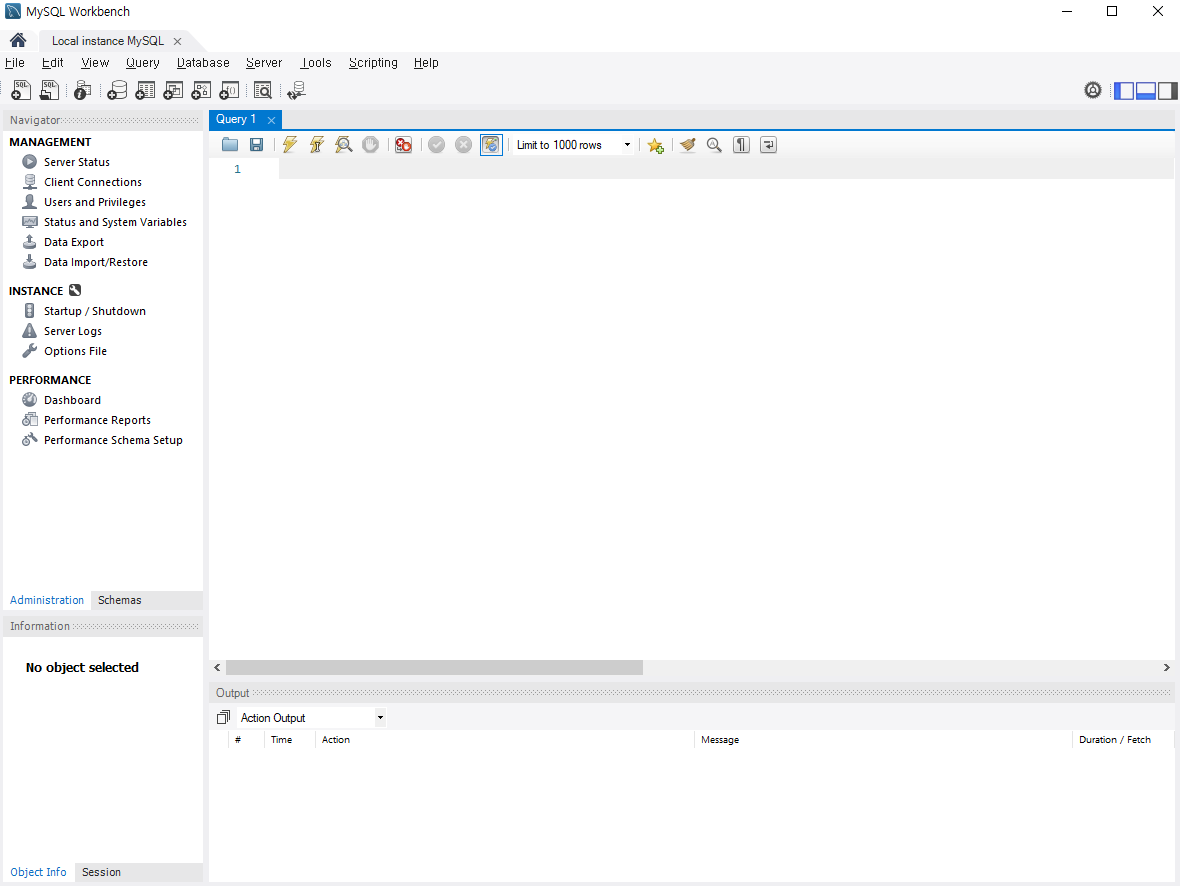Open the find panel magnifier icon
1180x886 pixels.
[x=714, y=145]
